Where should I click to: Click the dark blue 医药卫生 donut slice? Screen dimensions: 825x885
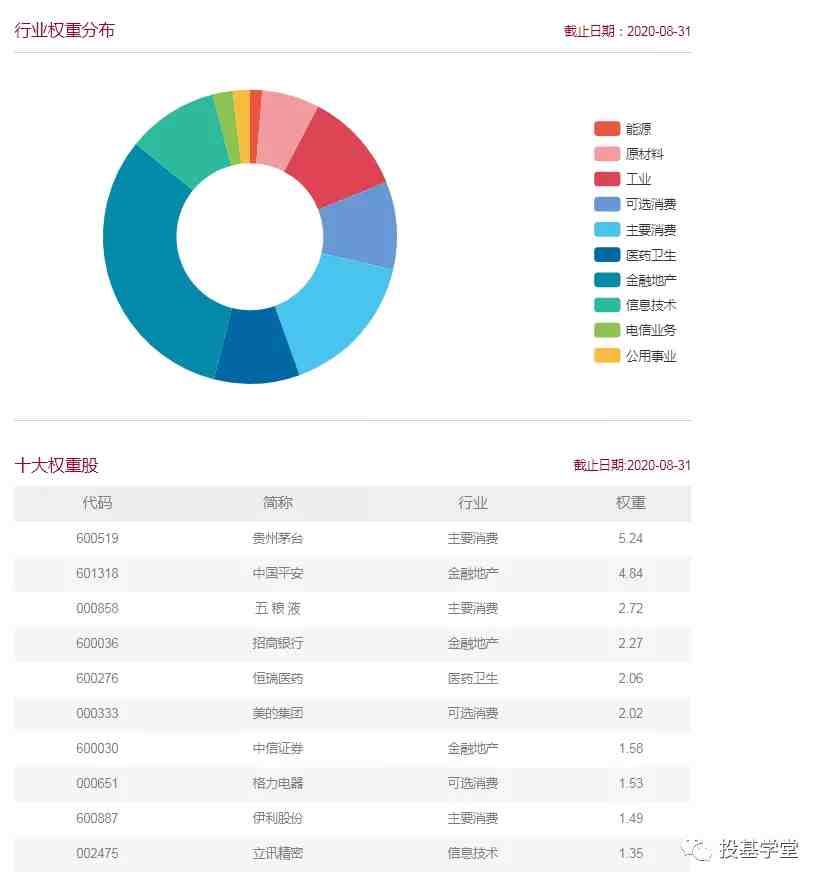click(256, 345)
